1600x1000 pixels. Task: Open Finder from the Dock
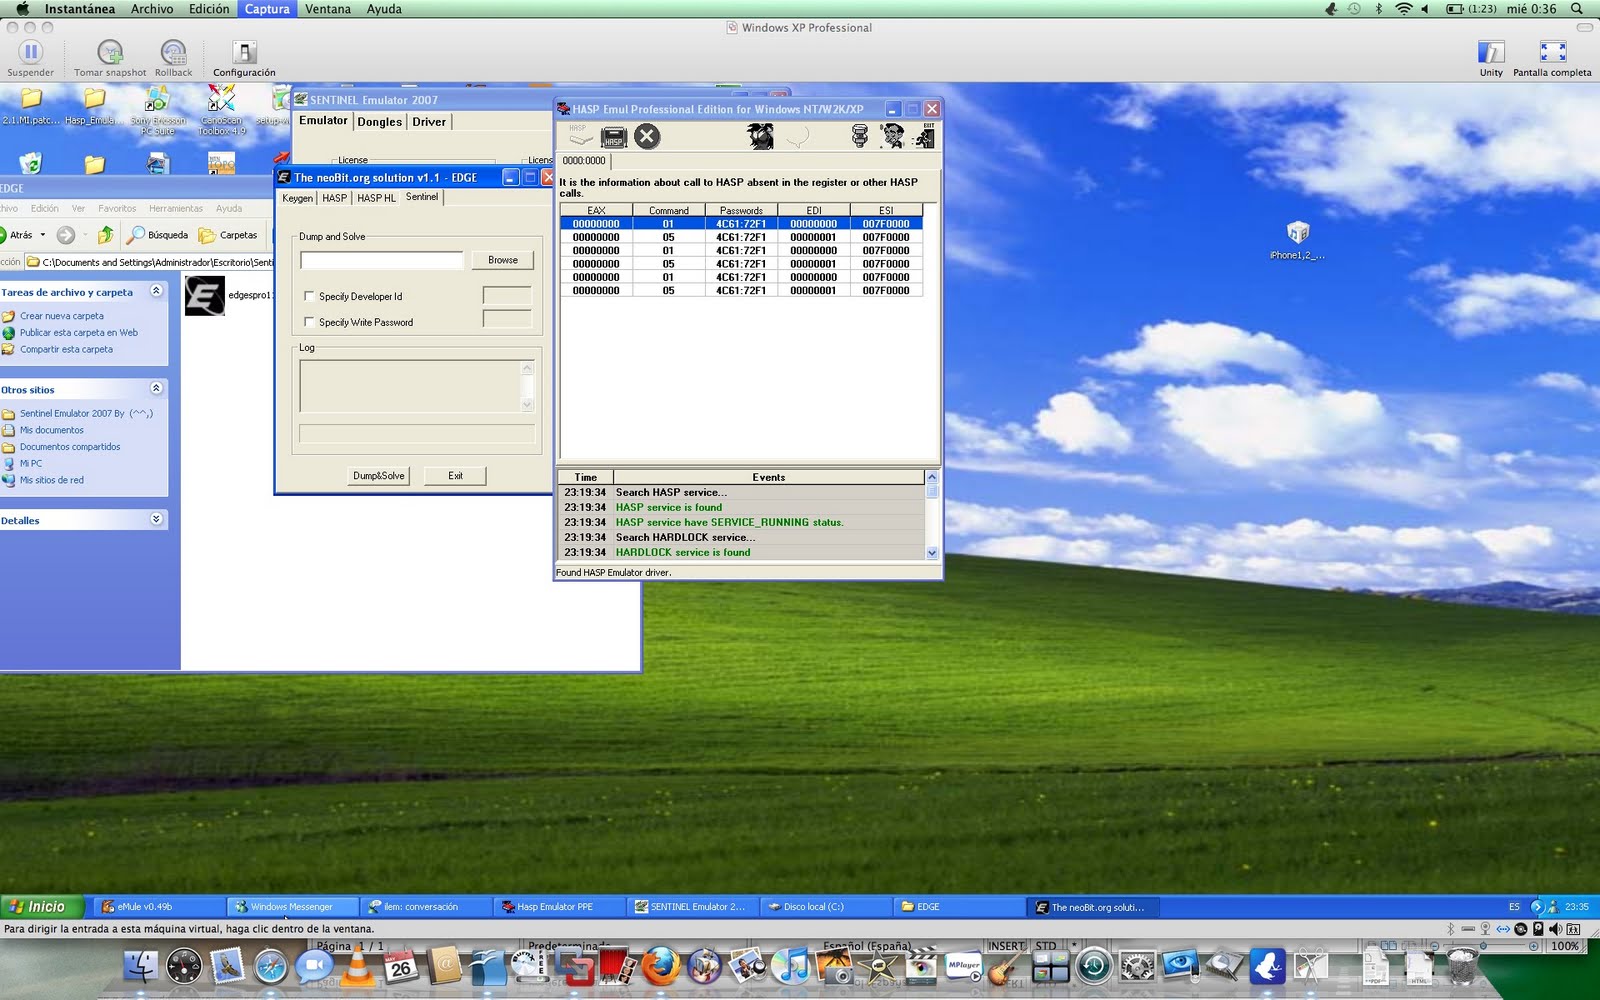[141, 966]
